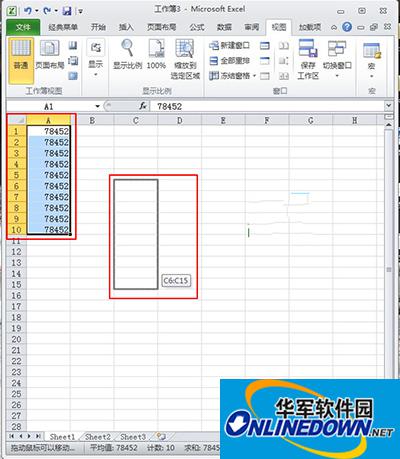Screen dimensions: 400x459
Task: Open the Freeze Panes (冻结窗格) dropdown arrow
Action: point(254,76)
